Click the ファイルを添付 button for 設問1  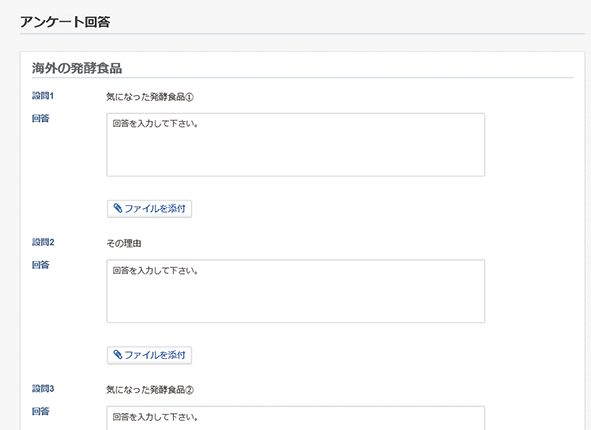click(x=149, y=209)
